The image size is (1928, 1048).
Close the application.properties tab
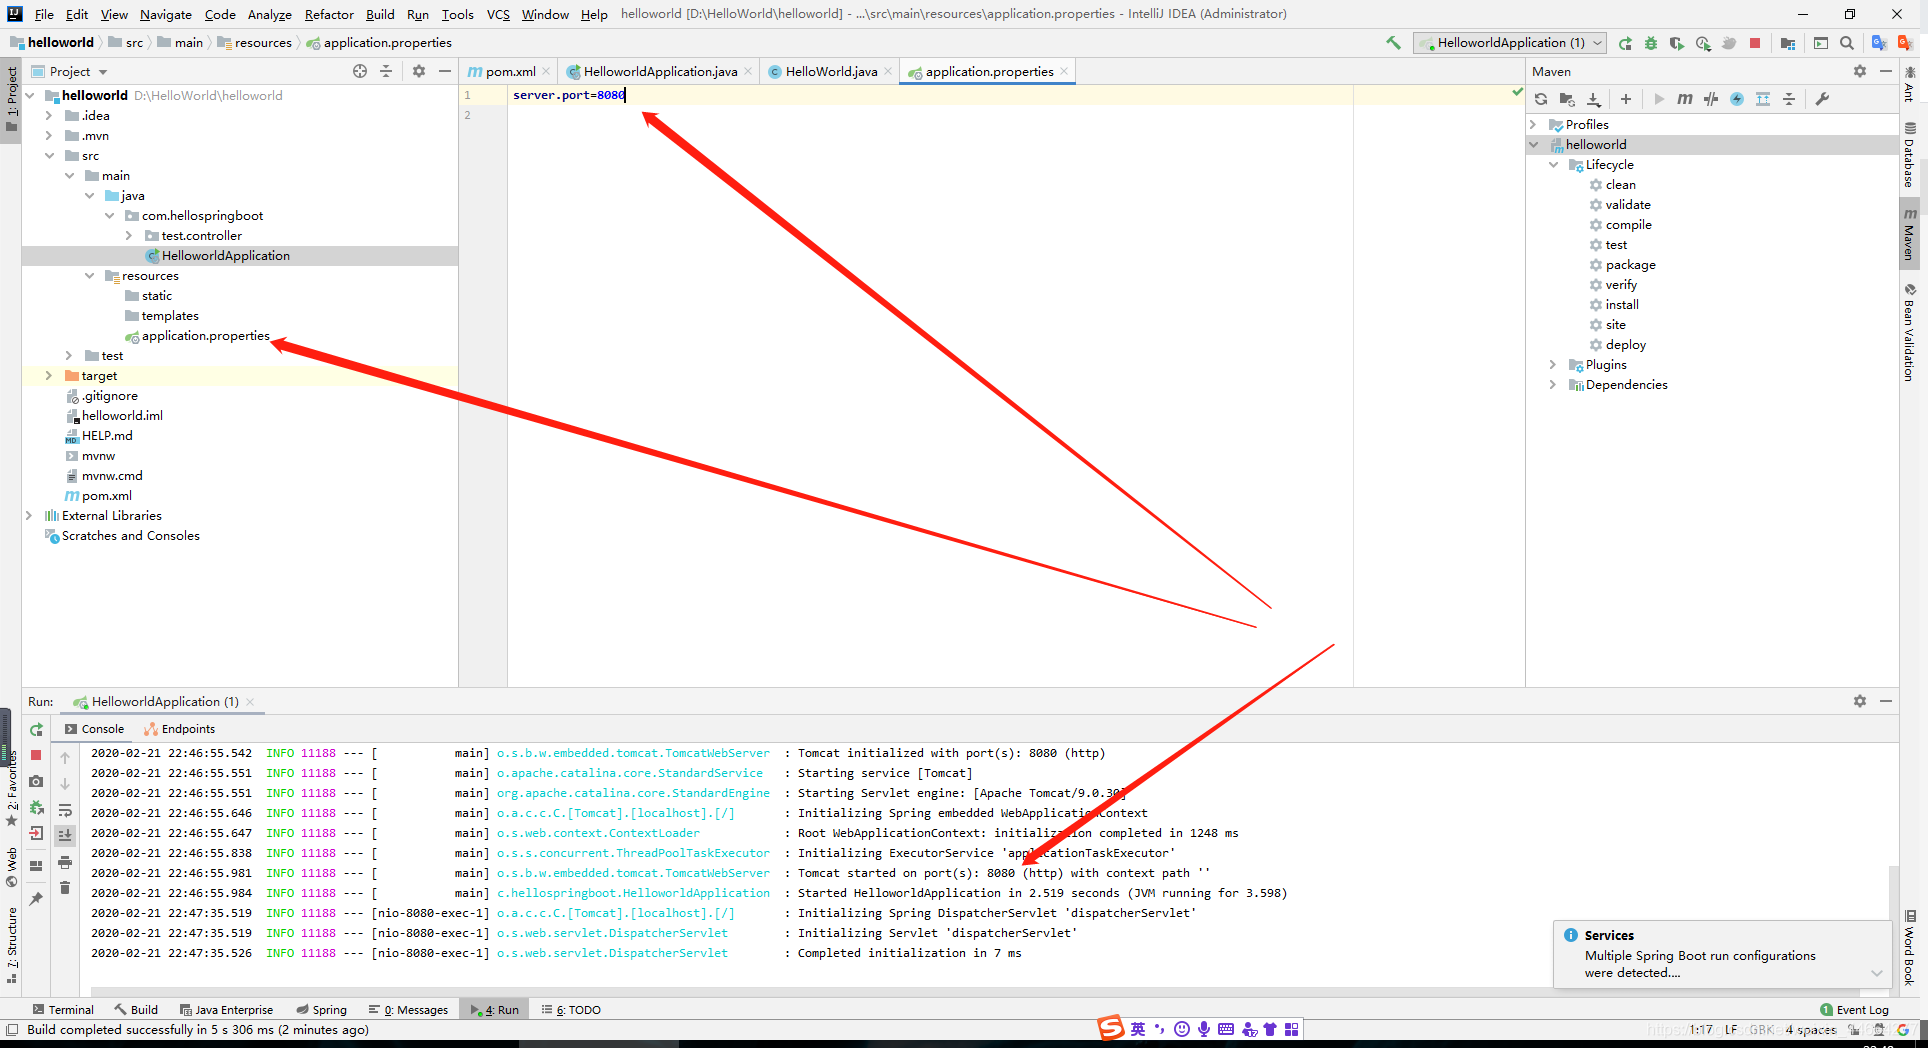click(1064, 71)
